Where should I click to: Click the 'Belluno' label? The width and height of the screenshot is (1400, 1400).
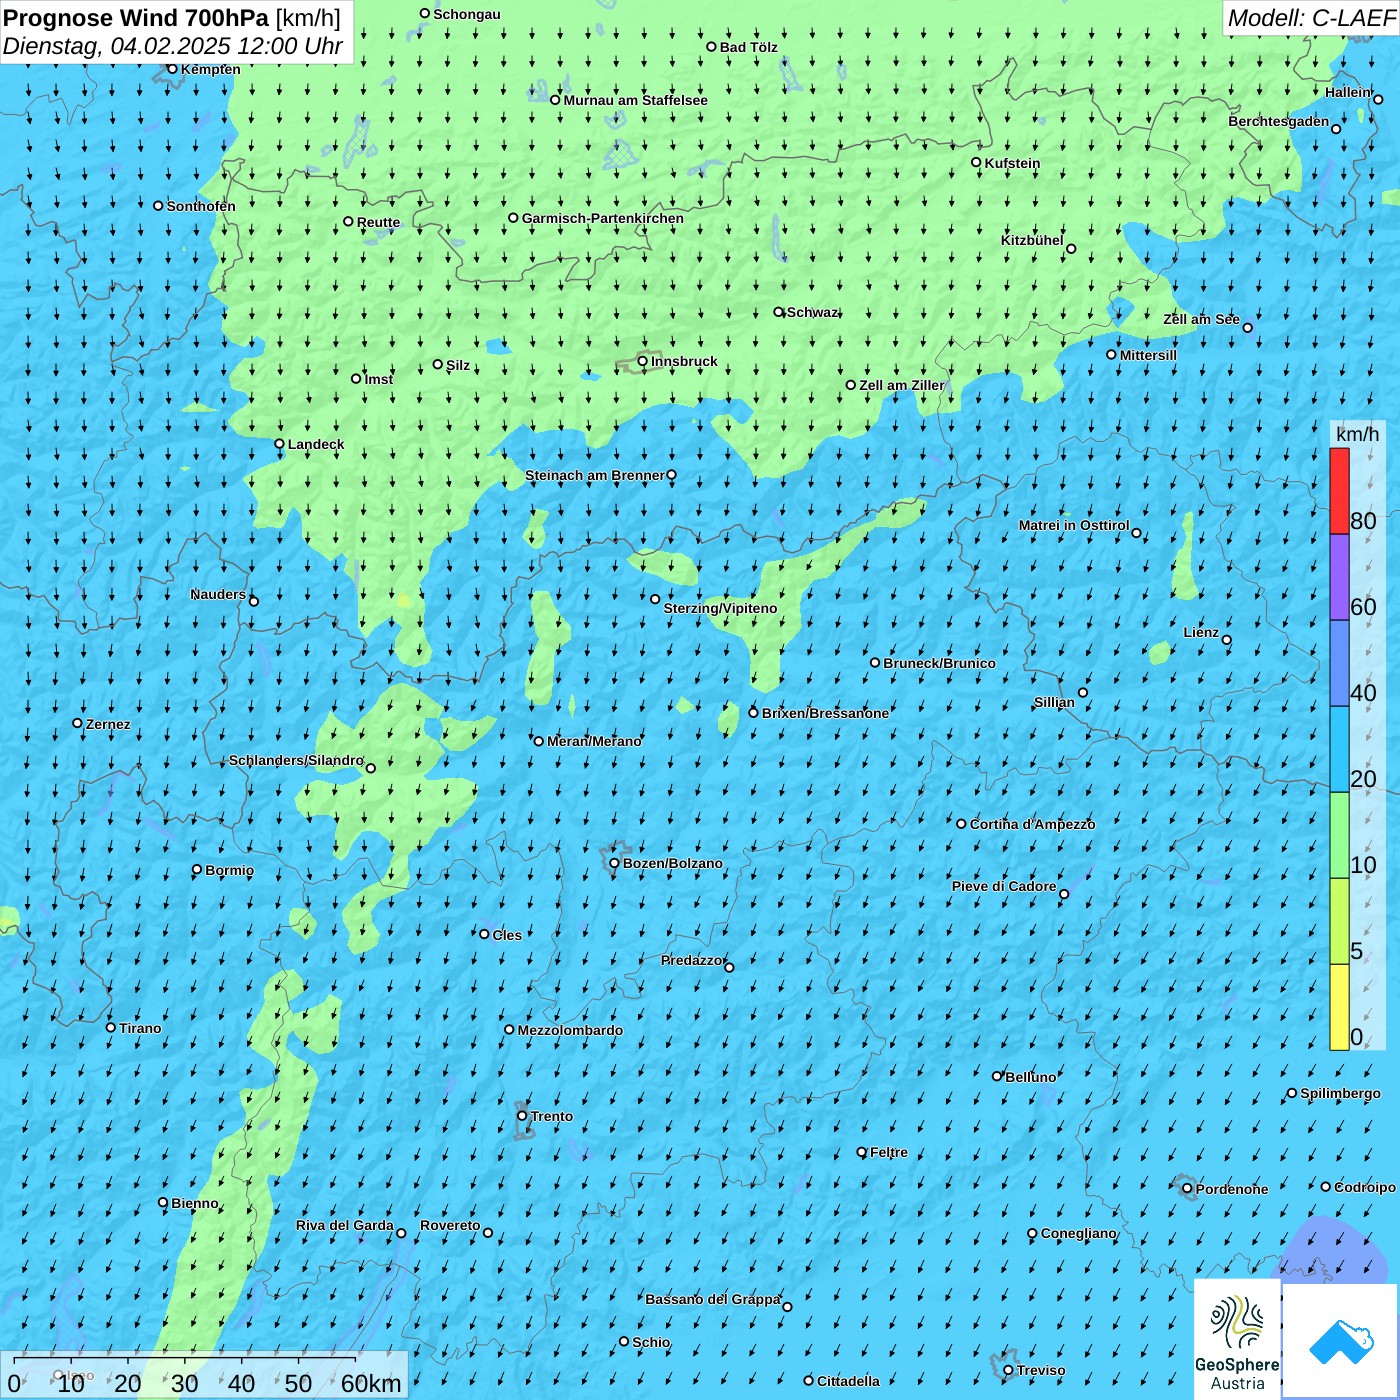[1031, 1077]
